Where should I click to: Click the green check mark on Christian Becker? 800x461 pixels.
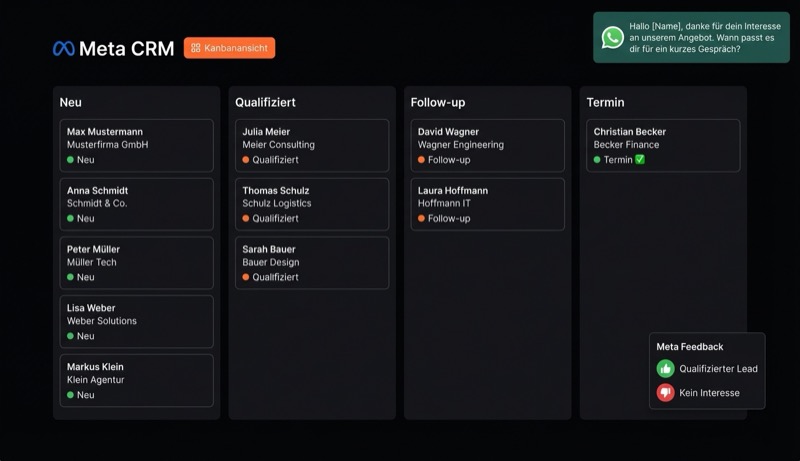(x=640, y=160)
